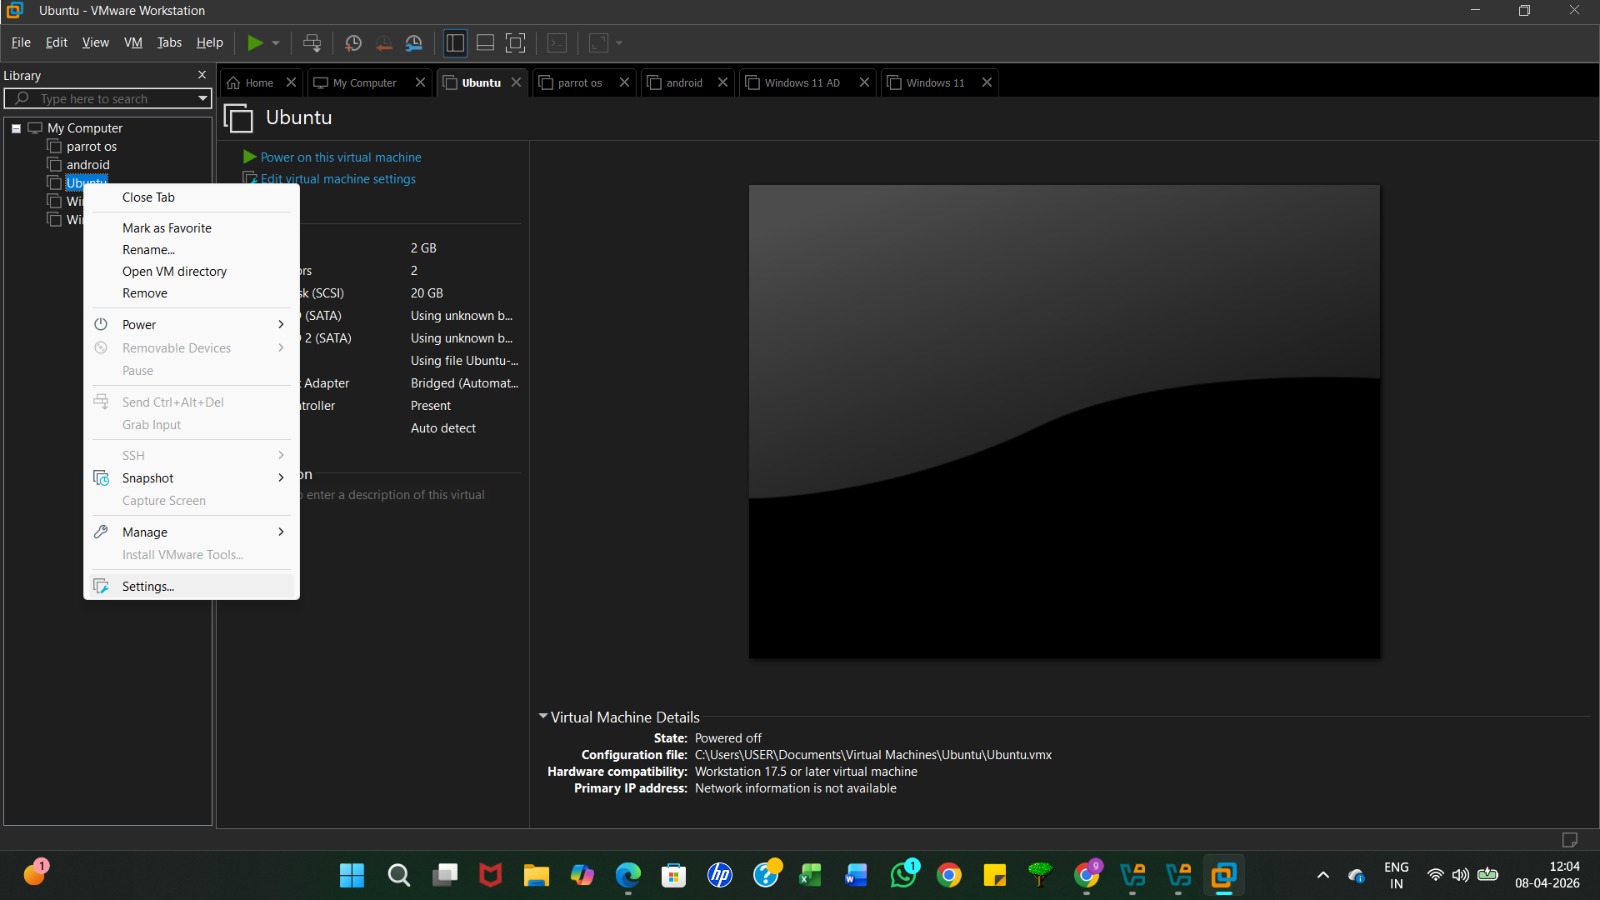The image size is (1600, 900).
Task: Click Edit virtual machine settings link
Action: [338, 179]
